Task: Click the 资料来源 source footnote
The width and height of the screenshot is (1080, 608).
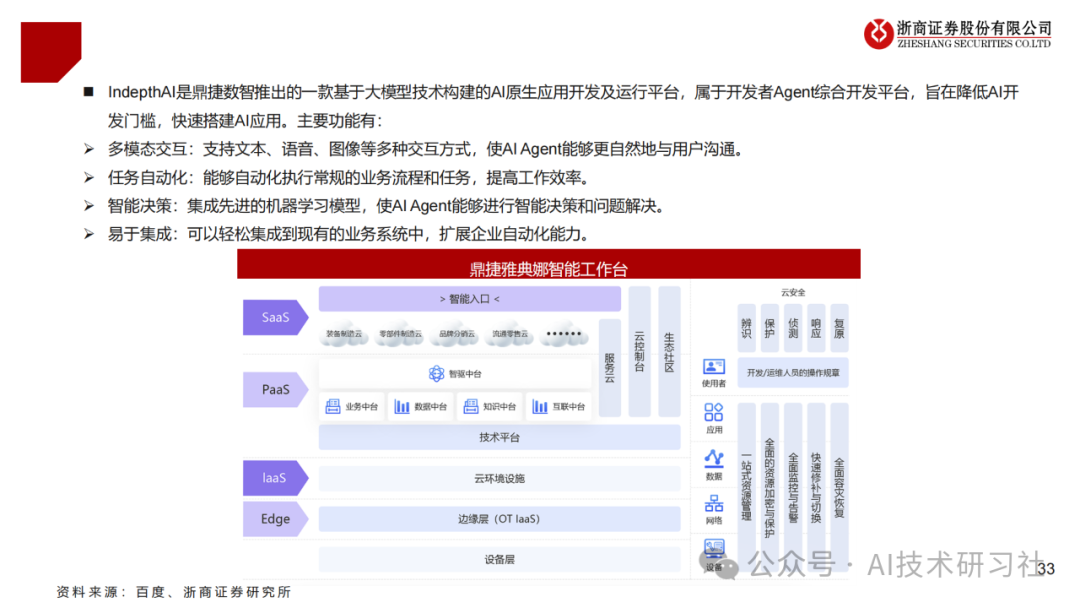Action: click(x=174, y=592)
